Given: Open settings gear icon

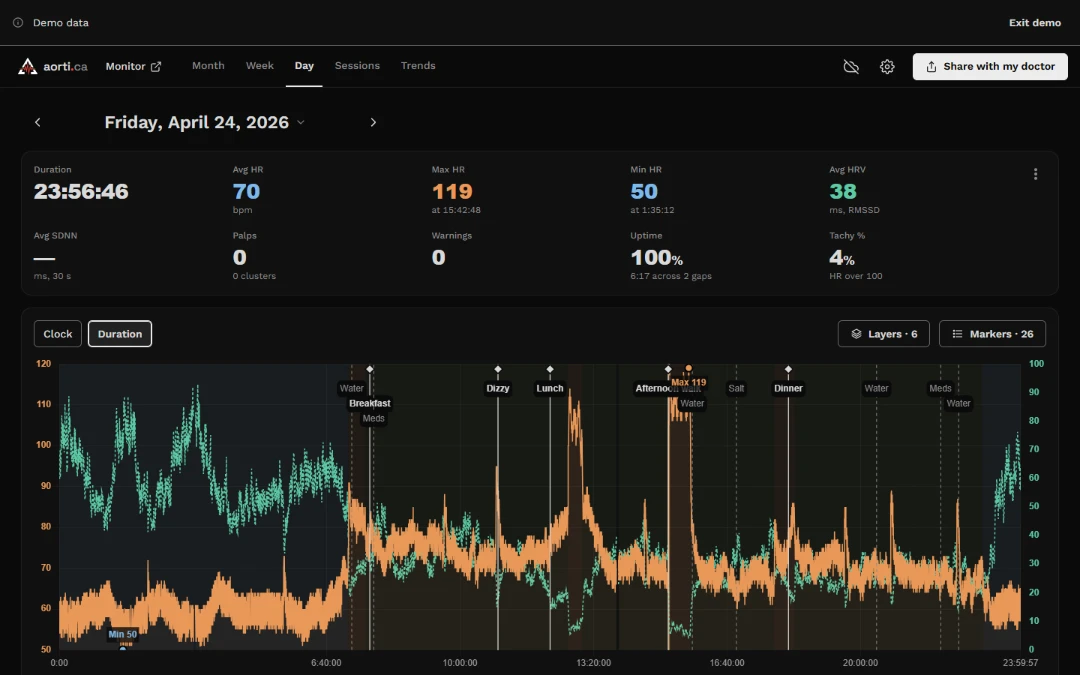Looking at the screenshot, I should (887, 66).
